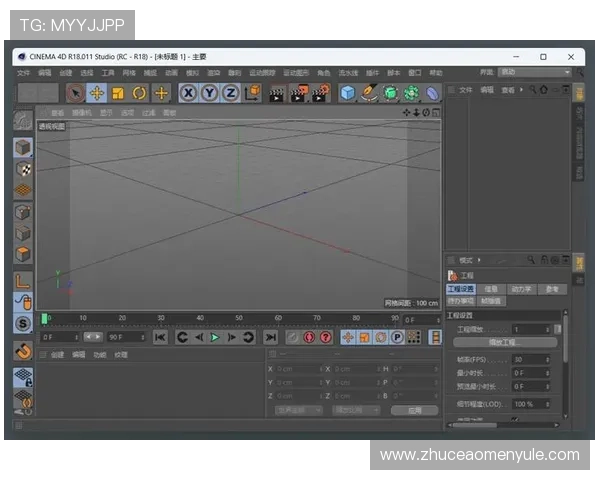Select the Scale tool
The height and width of the screenshot is (480, 600).
(x=117, y=93)
